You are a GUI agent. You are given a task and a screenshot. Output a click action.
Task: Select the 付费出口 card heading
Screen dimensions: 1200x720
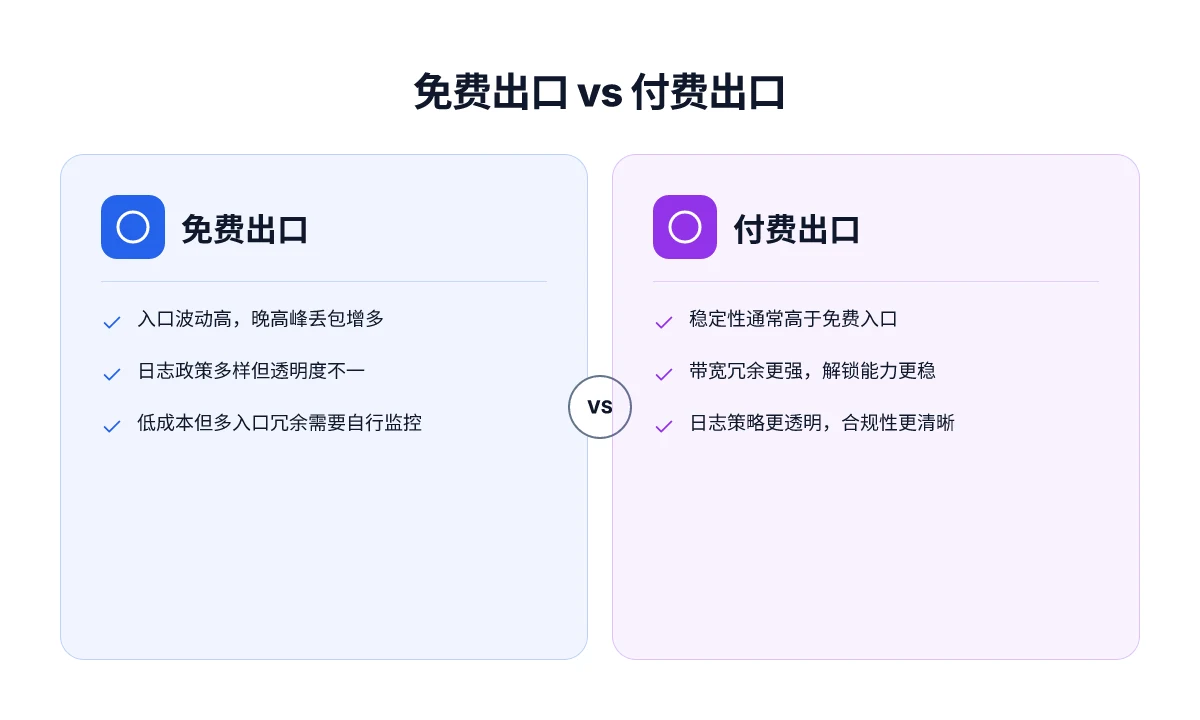pyautogui.click(x=797, y=229)
